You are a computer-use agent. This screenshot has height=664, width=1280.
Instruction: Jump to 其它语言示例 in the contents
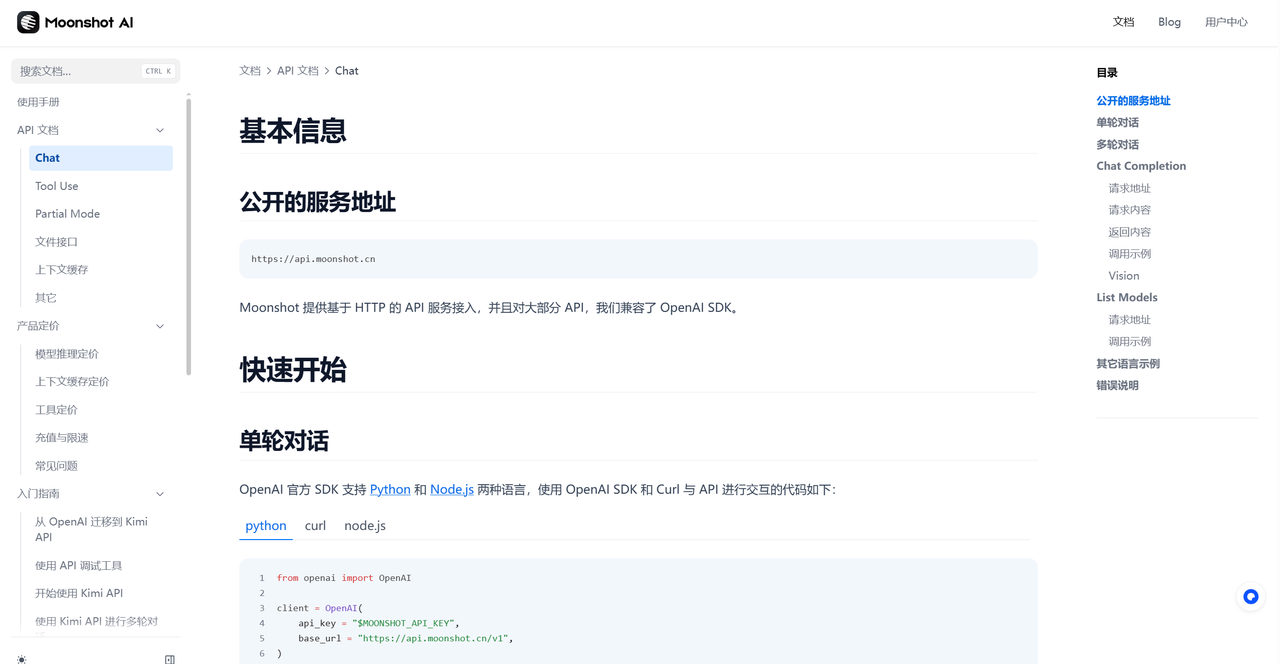1128,364
